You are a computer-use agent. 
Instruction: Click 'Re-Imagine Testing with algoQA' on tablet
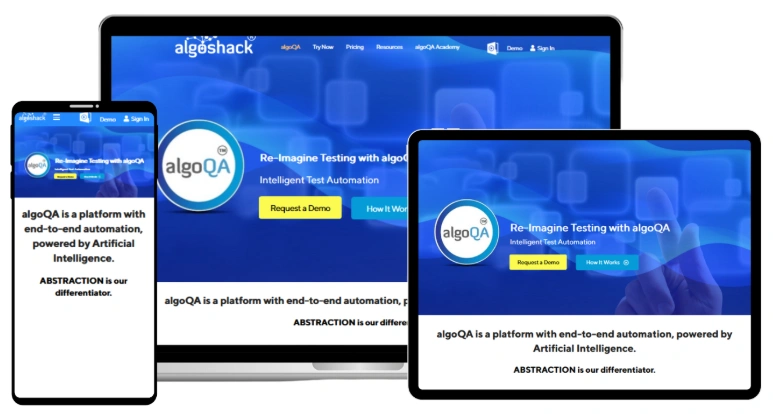(590, 228)
